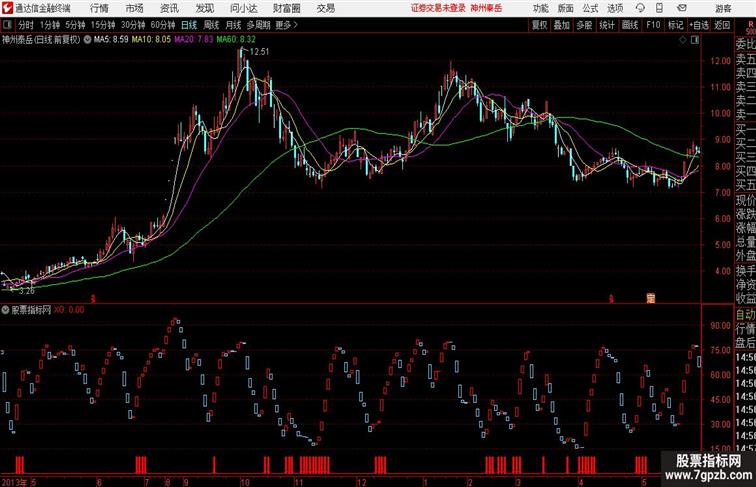
Task: Click the diamond icon at chart top-right
Action: tap(683, 40)
